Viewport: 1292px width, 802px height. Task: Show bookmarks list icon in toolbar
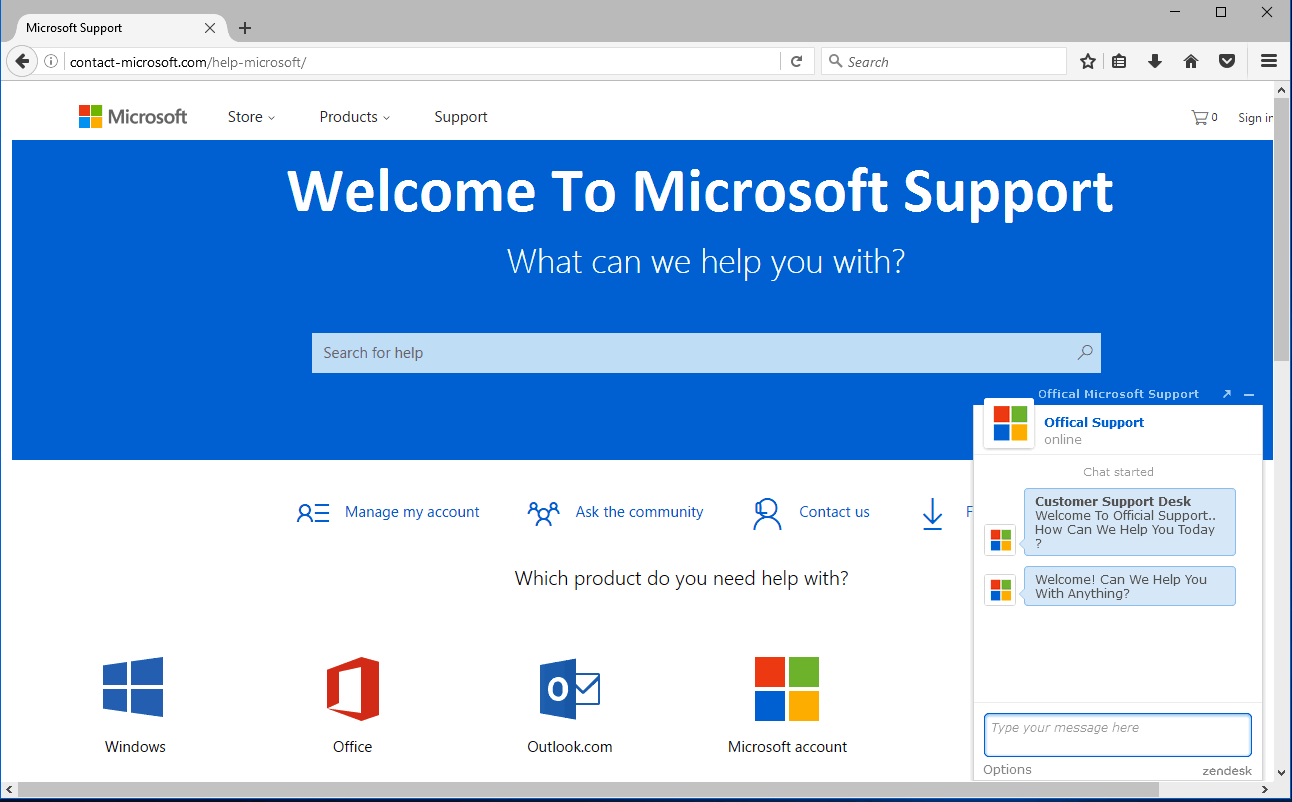pos(1120,62)
